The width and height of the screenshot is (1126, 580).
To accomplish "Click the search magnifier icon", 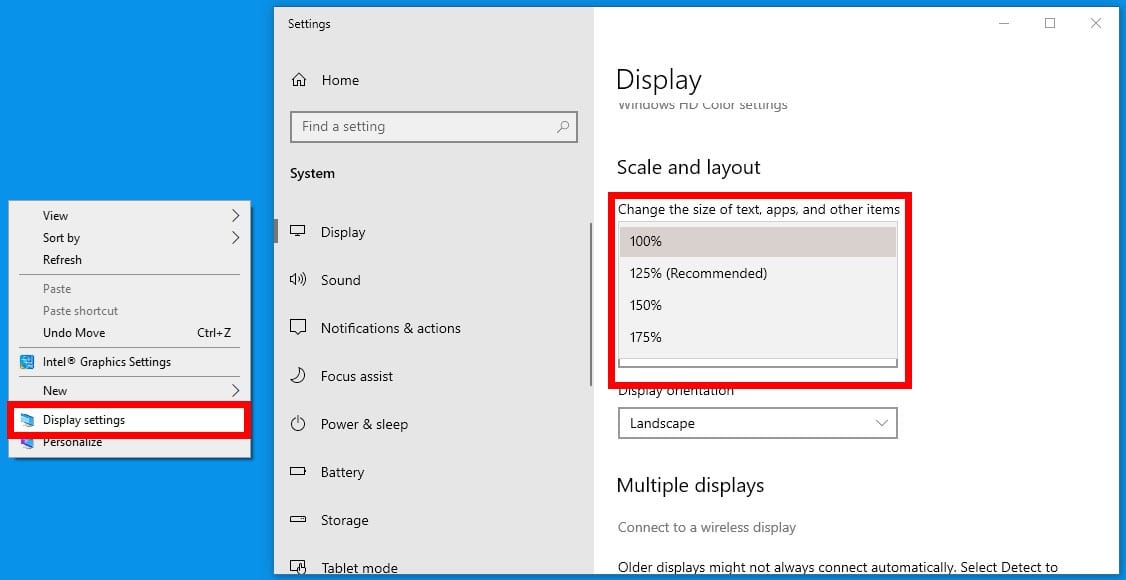I will (x=563, y=127).
